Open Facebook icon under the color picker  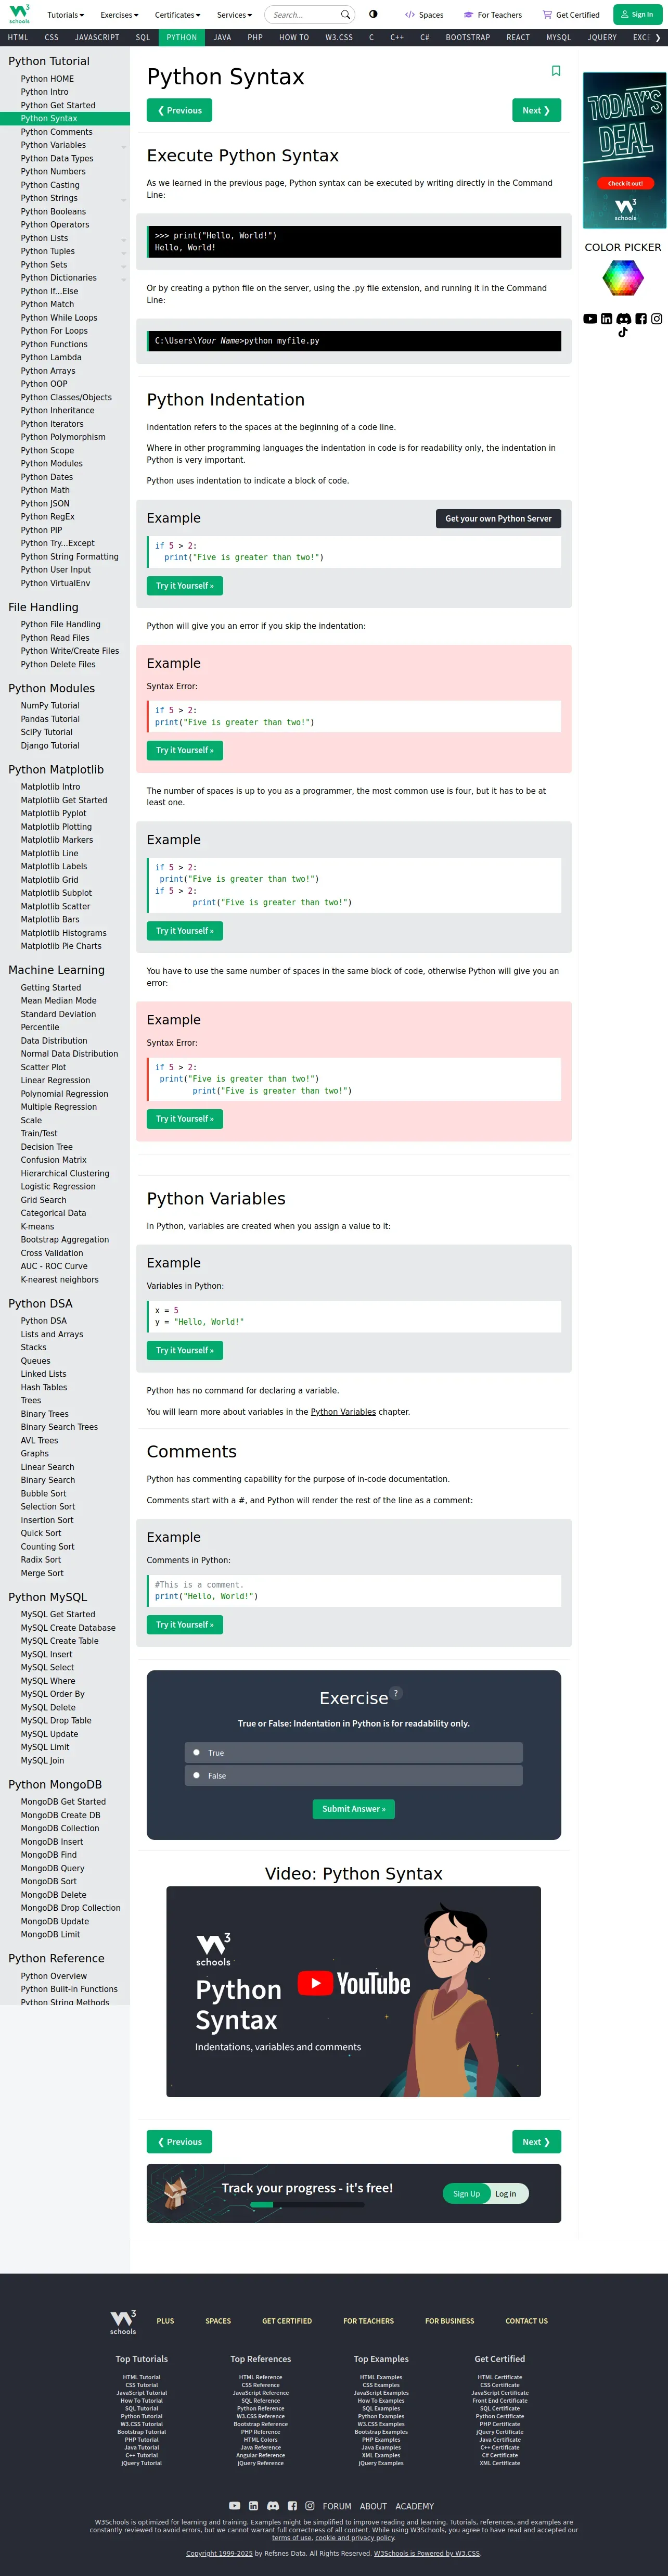[641, 319]
